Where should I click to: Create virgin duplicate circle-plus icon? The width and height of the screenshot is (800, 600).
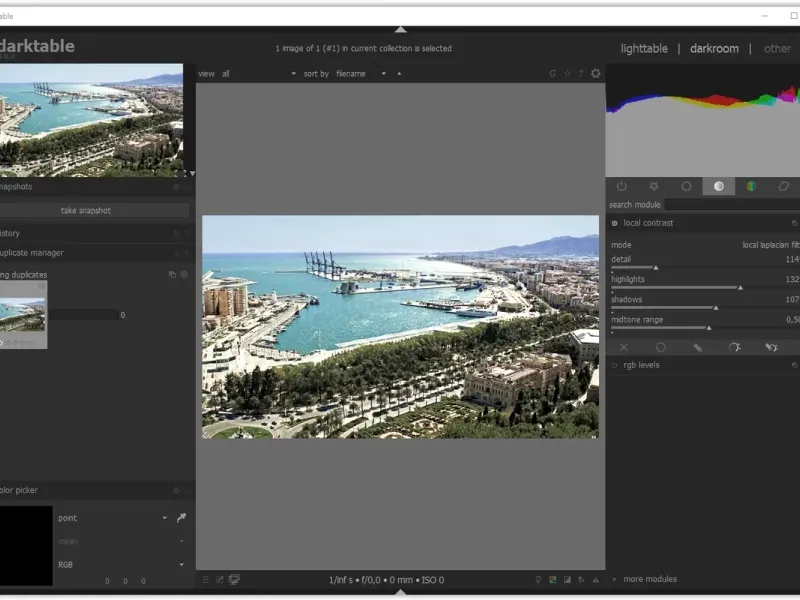point(184,274)
